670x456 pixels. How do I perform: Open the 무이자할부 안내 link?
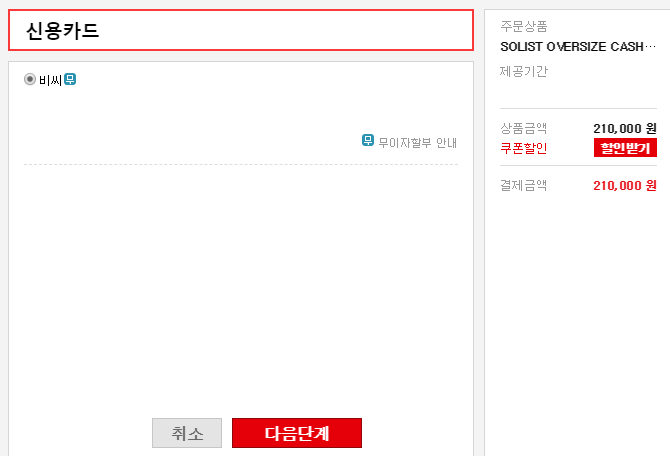(x=417, y=142)
